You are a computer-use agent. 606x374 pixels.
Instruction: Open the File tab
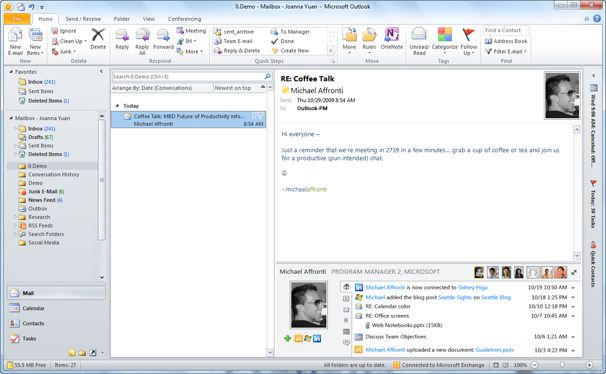pyautogui.click(x=17, y=19)
